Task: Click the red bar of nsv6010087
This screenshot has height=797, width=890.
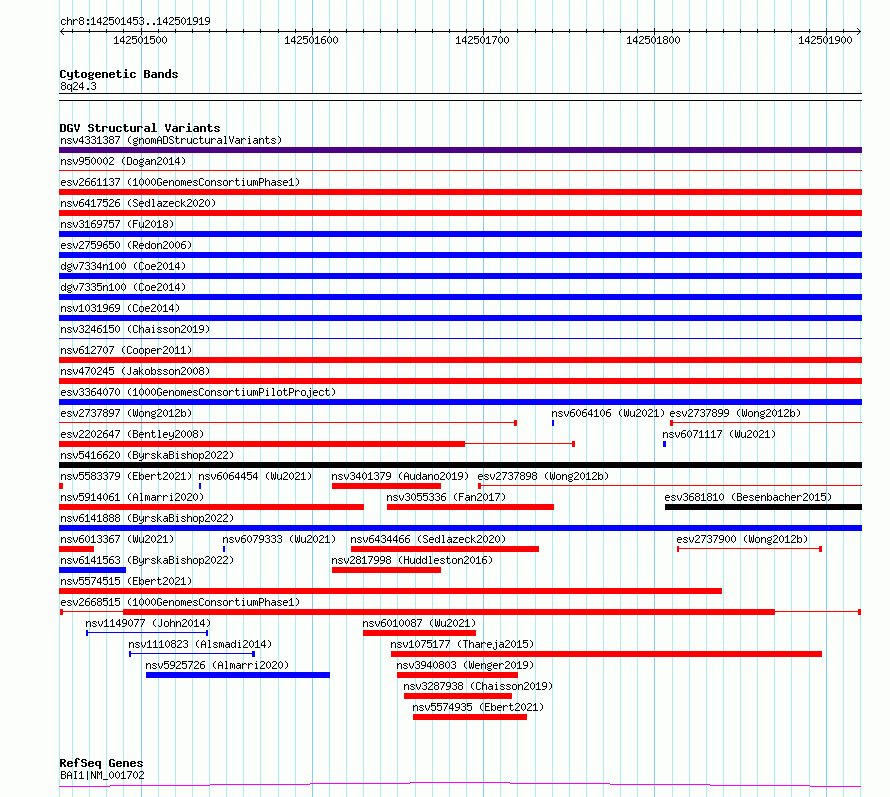Action: tap(419, 633)
